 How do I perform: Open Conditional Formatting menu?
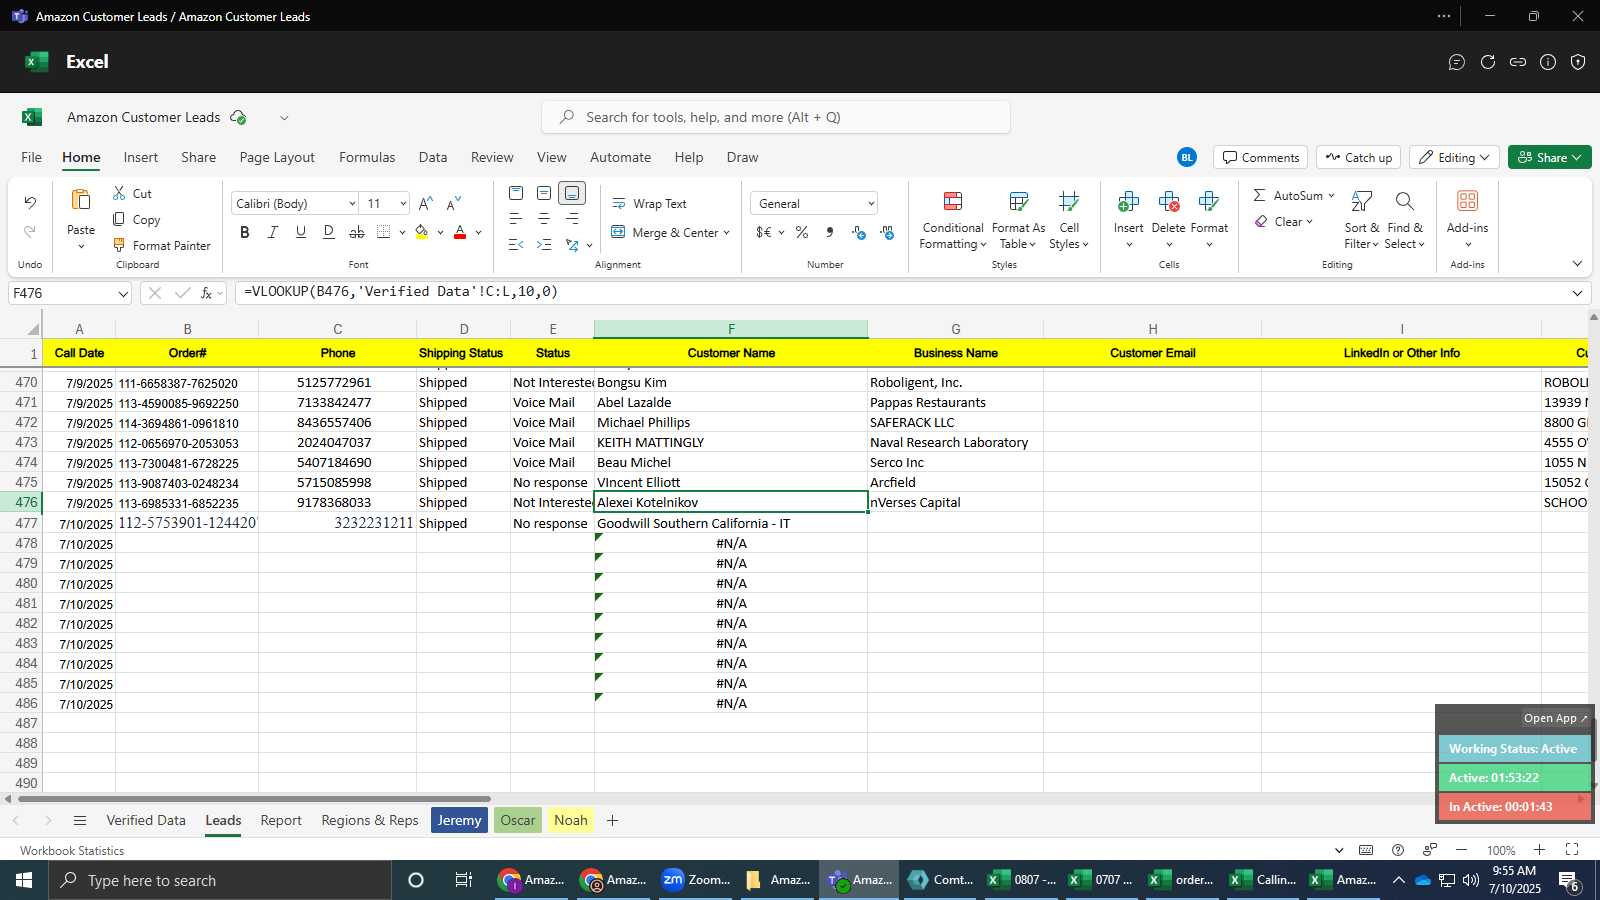pos(953,220)
